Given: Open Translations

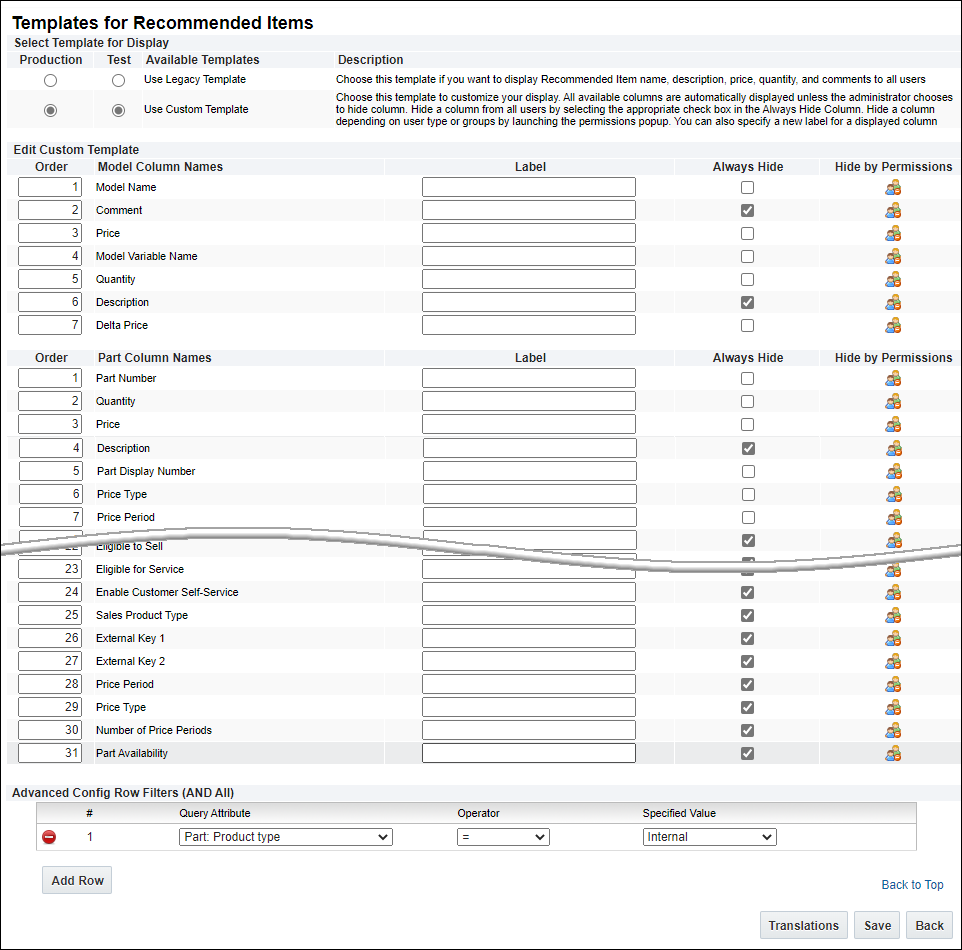Looking at the screenshot, I should (804, 925).
